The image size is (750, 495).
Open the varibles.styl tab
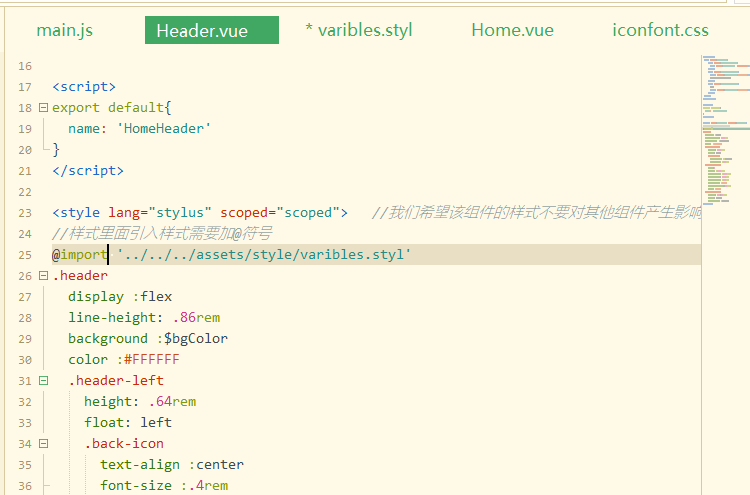point(359,30)
